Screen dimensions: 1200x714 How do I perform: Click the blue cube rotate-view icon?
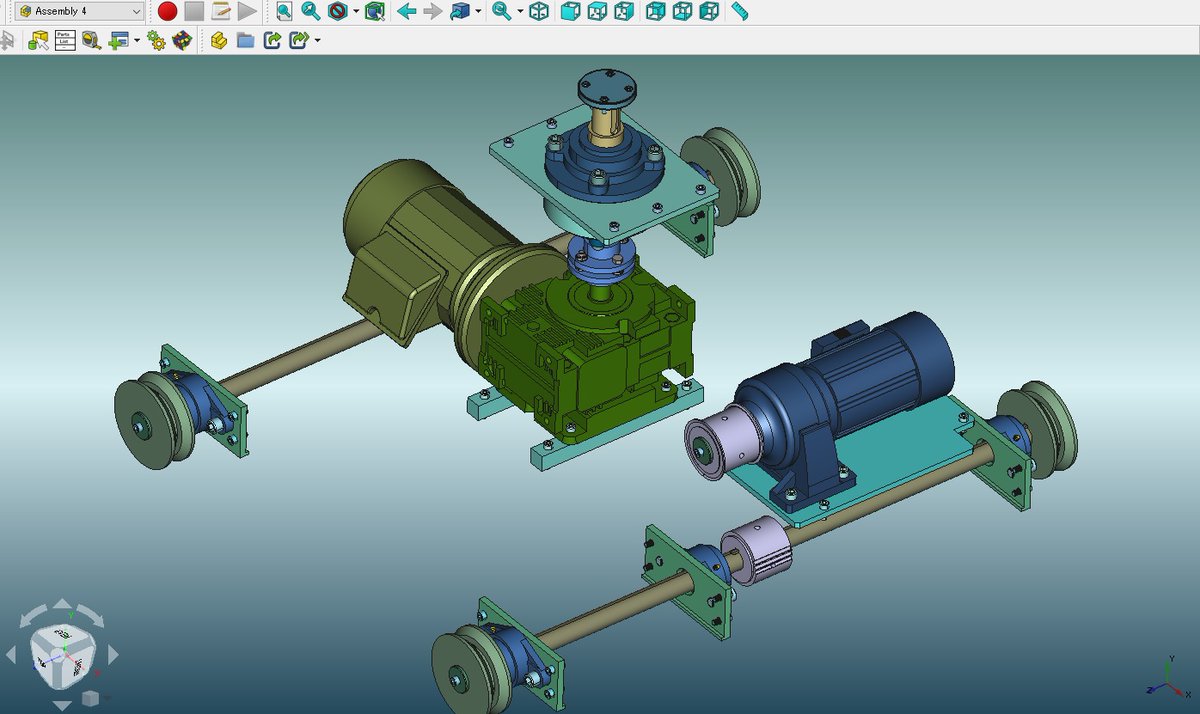[460, 12]
